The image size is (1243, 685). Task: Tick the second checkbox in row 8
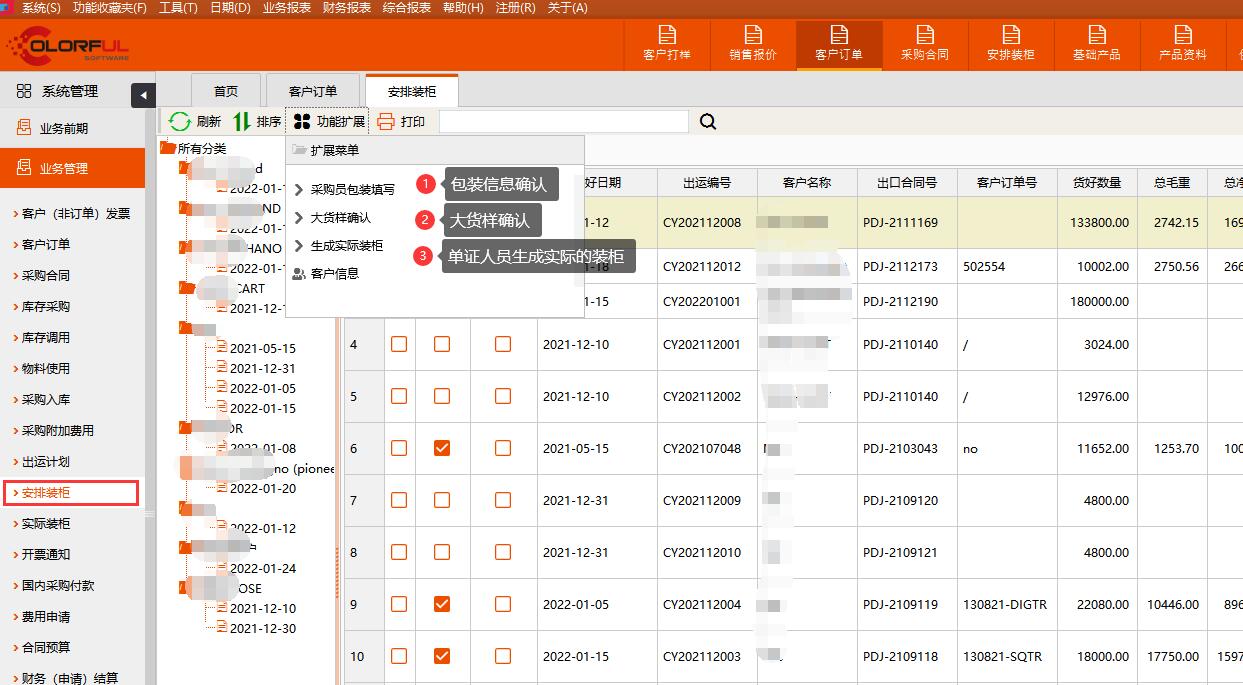pos(442,552)
